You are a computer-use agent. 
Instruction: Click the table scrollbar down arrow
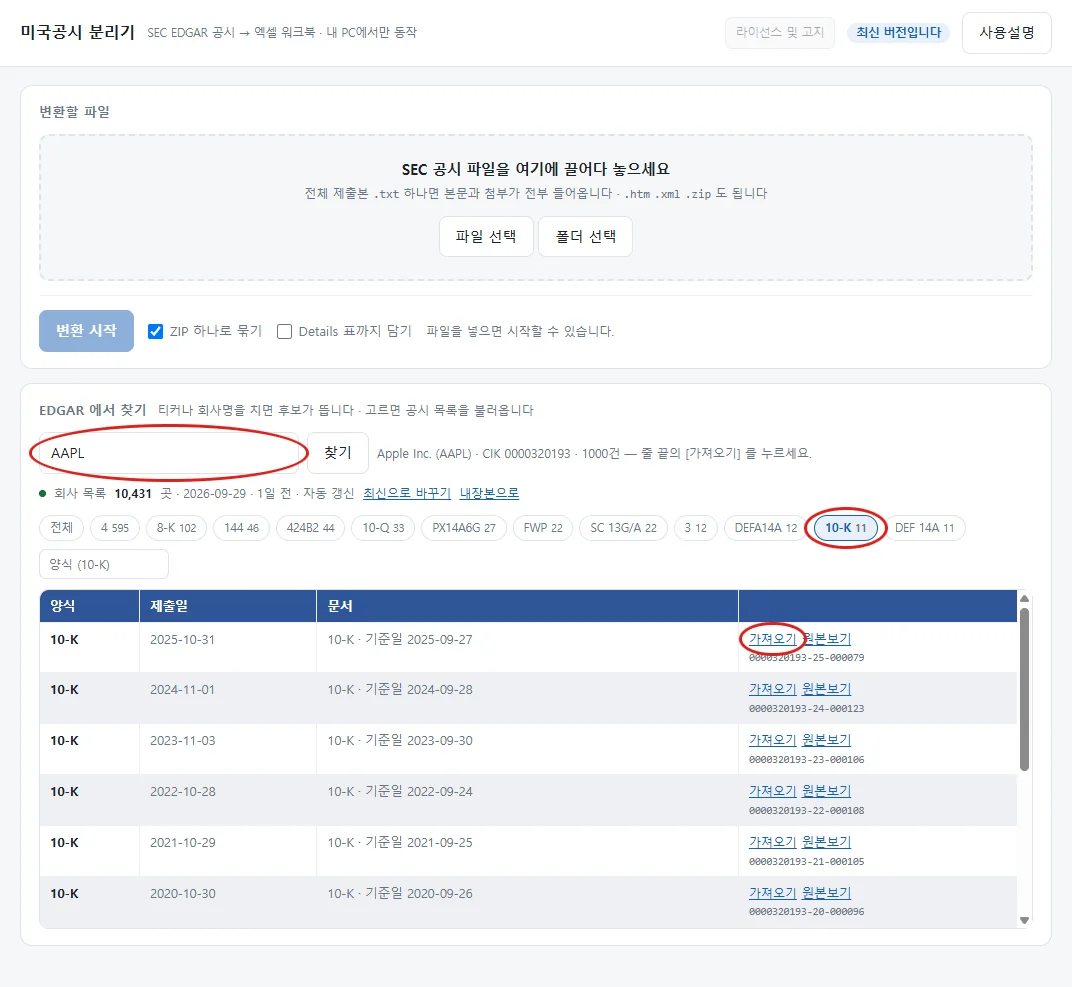[x=1024, y=920]
